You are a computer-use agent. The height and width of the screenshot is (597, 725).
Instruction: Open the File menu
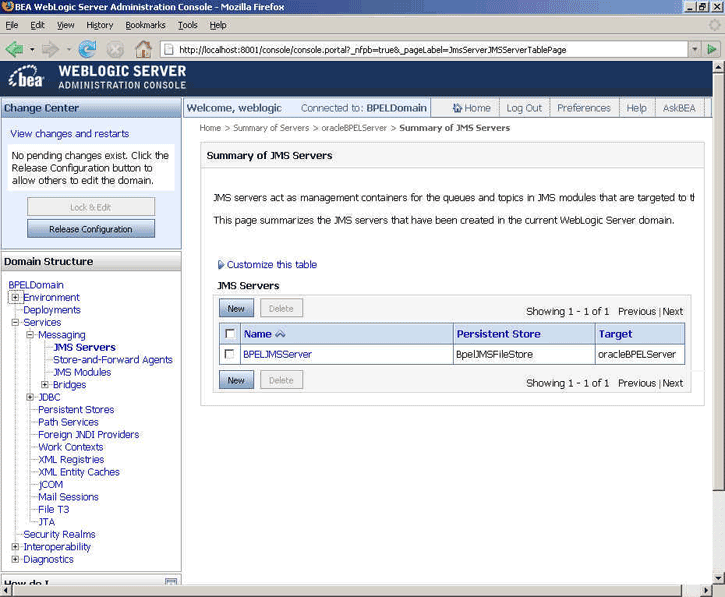(12, 25)
